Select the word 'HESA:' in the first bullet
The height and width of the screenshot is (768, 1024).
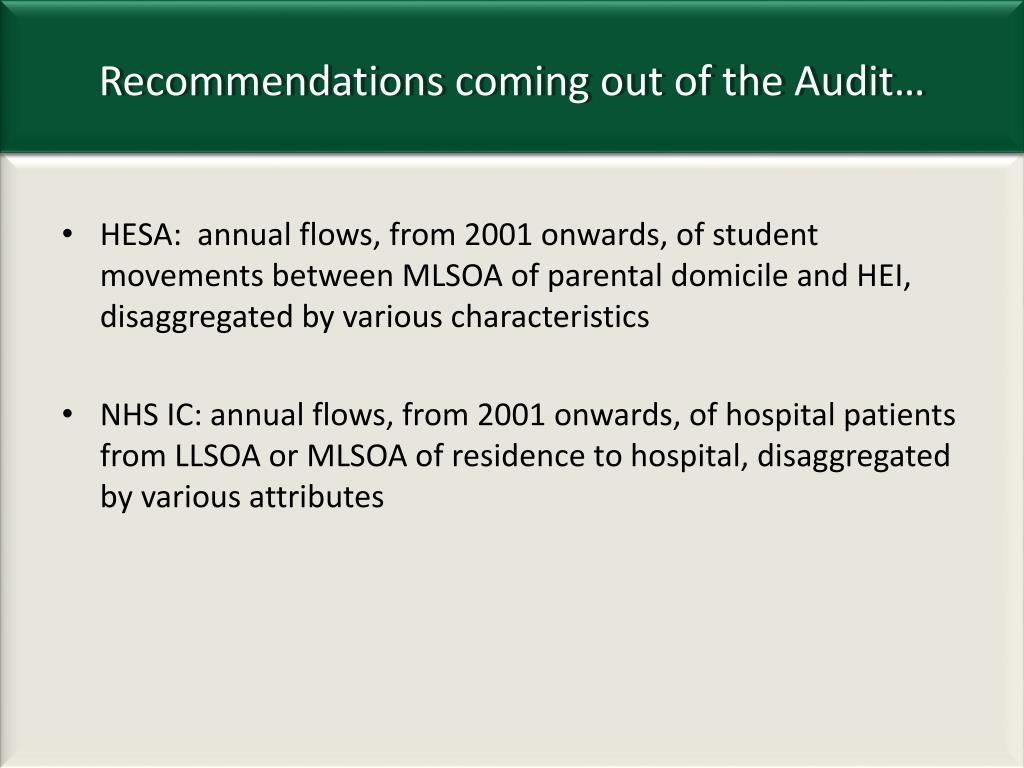(140, 234)
